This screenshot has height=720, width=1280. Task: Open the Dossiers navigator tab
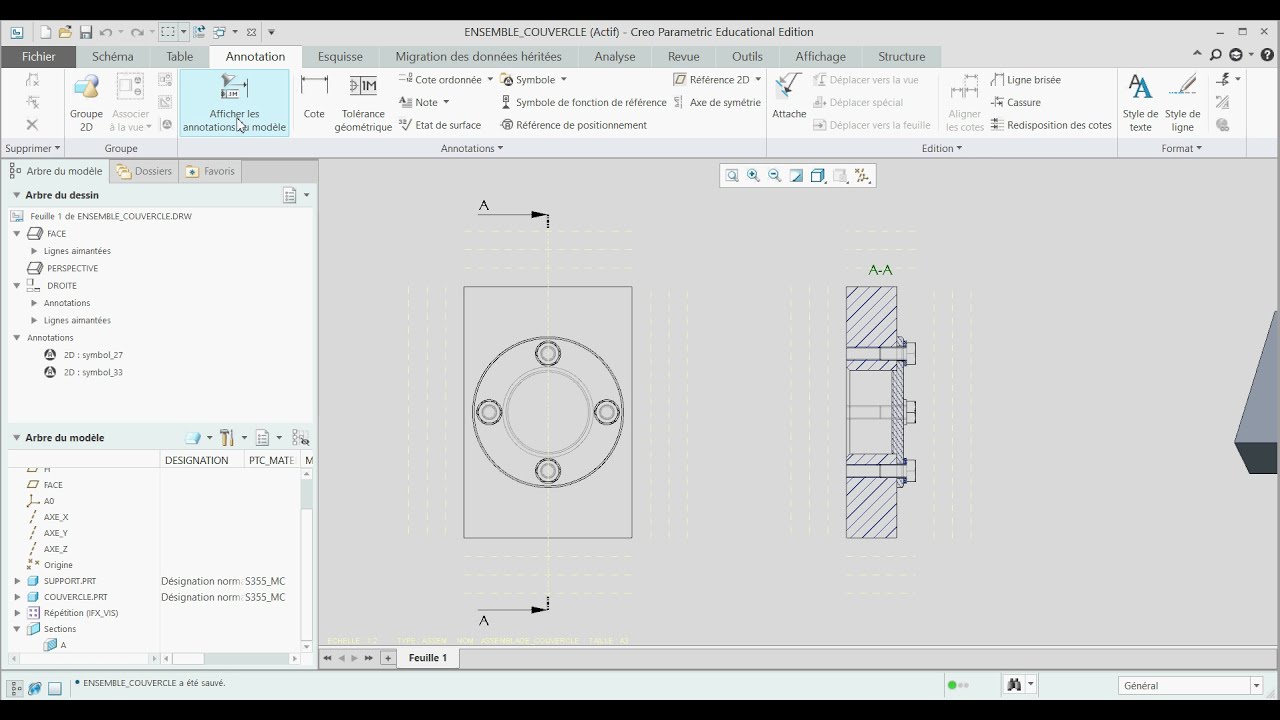click(x=145, y=171)
